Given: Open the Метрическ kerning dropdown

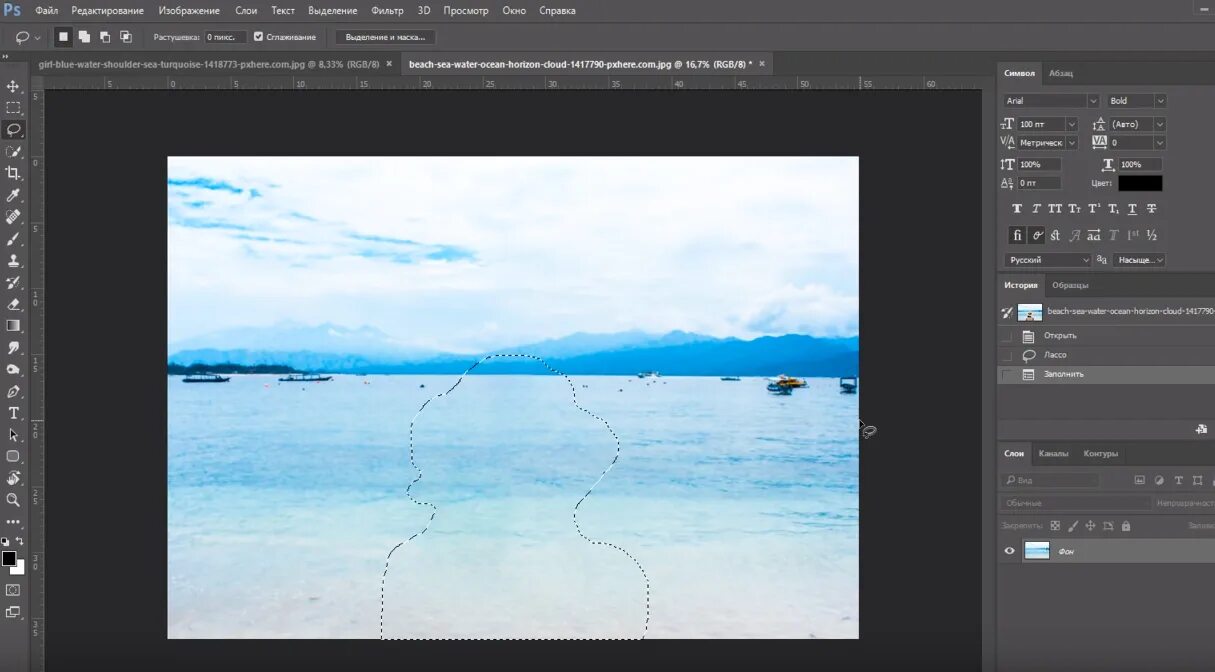Looking at the screenshot, I should pyautogui.click(x=1072, y=143).
